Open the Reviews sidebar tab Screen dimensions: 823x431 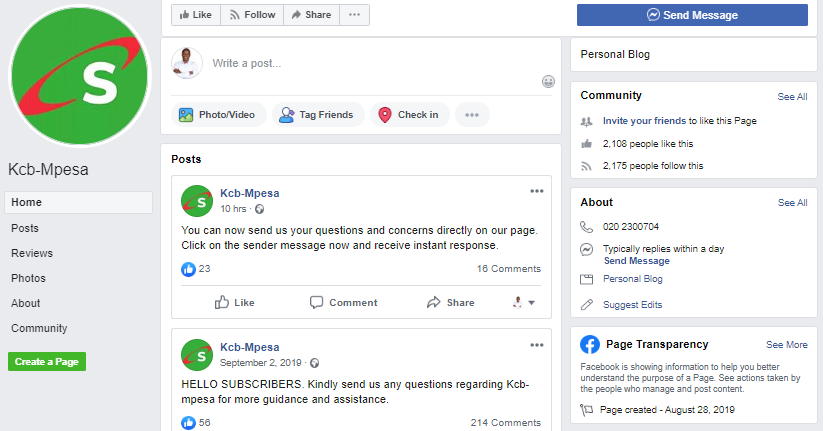point(32,253)
